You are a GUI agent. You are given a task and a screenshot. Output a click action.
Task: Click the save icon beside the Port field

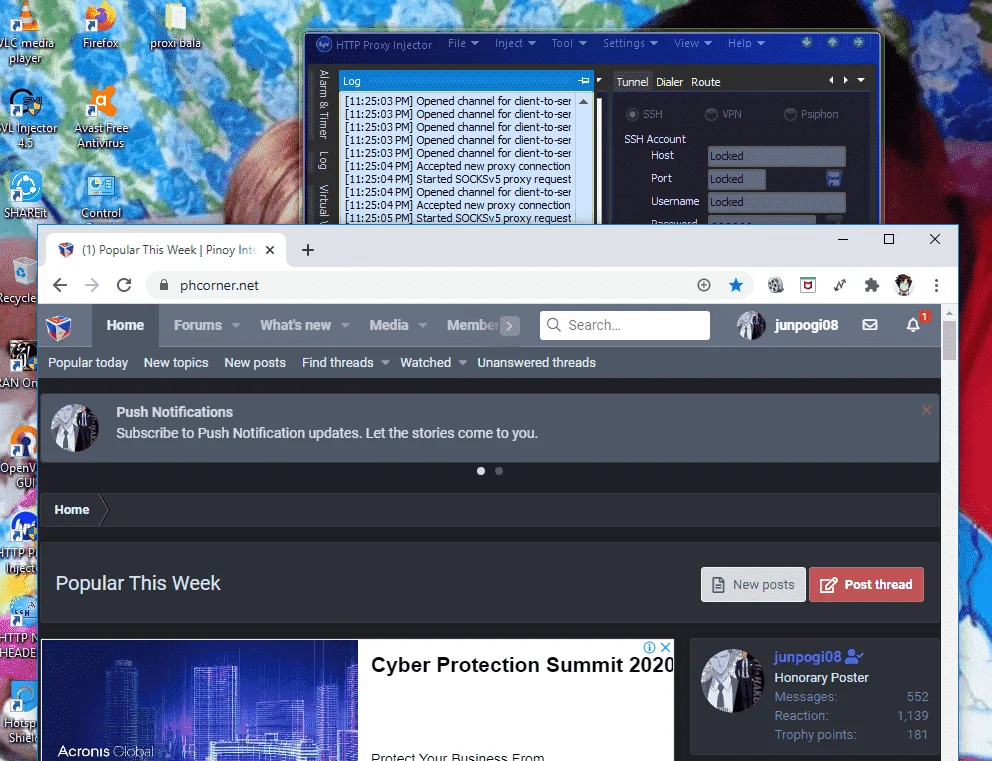pyautogui.click(x=834, y=178)
